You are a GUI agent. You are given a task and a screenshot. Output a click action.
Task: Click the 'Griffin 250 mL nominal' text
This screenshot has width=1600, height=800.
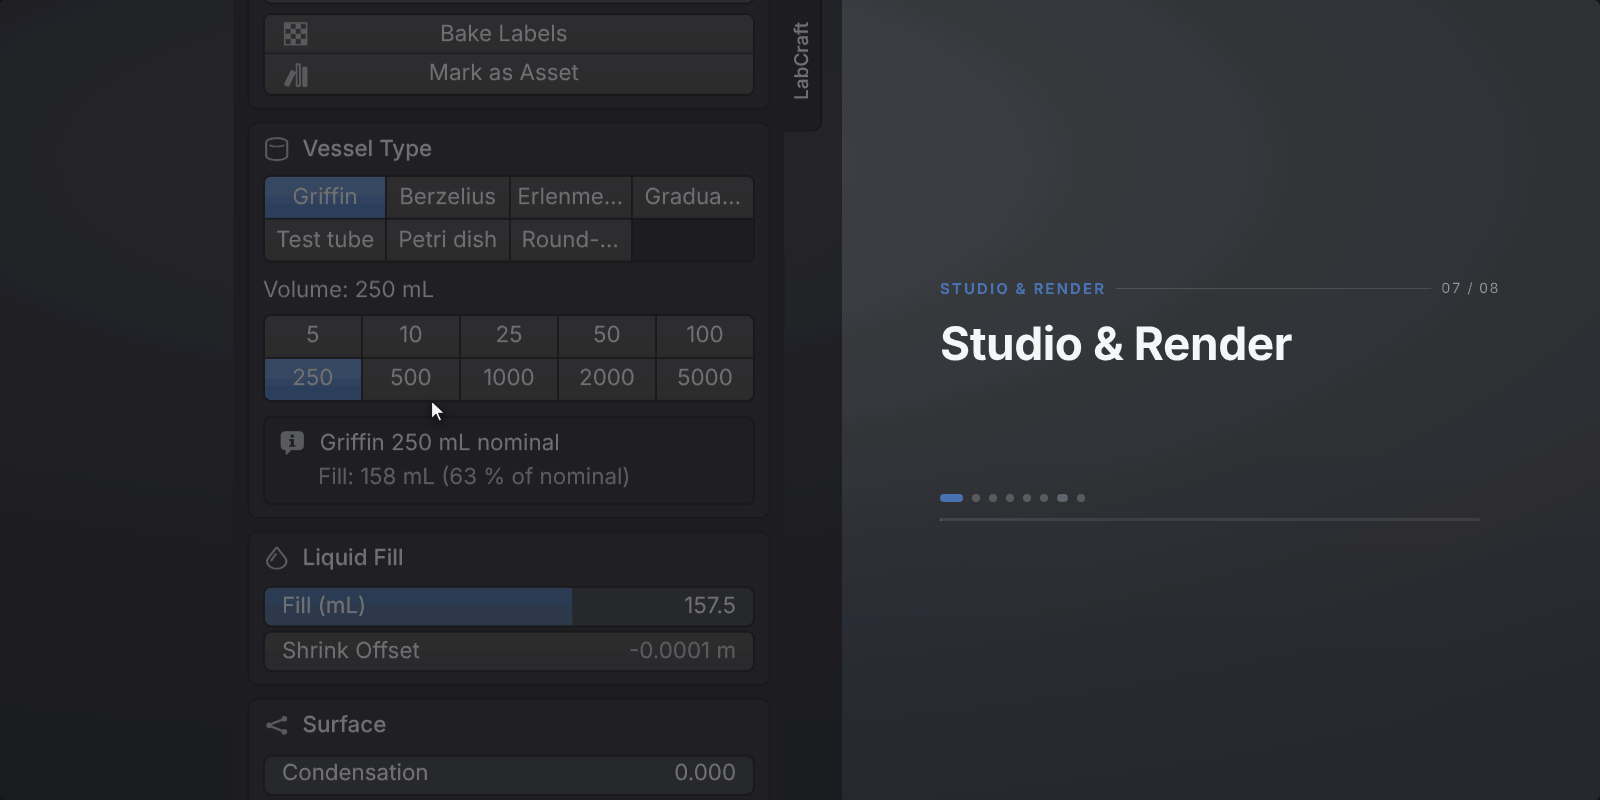[x=439, y=443]
